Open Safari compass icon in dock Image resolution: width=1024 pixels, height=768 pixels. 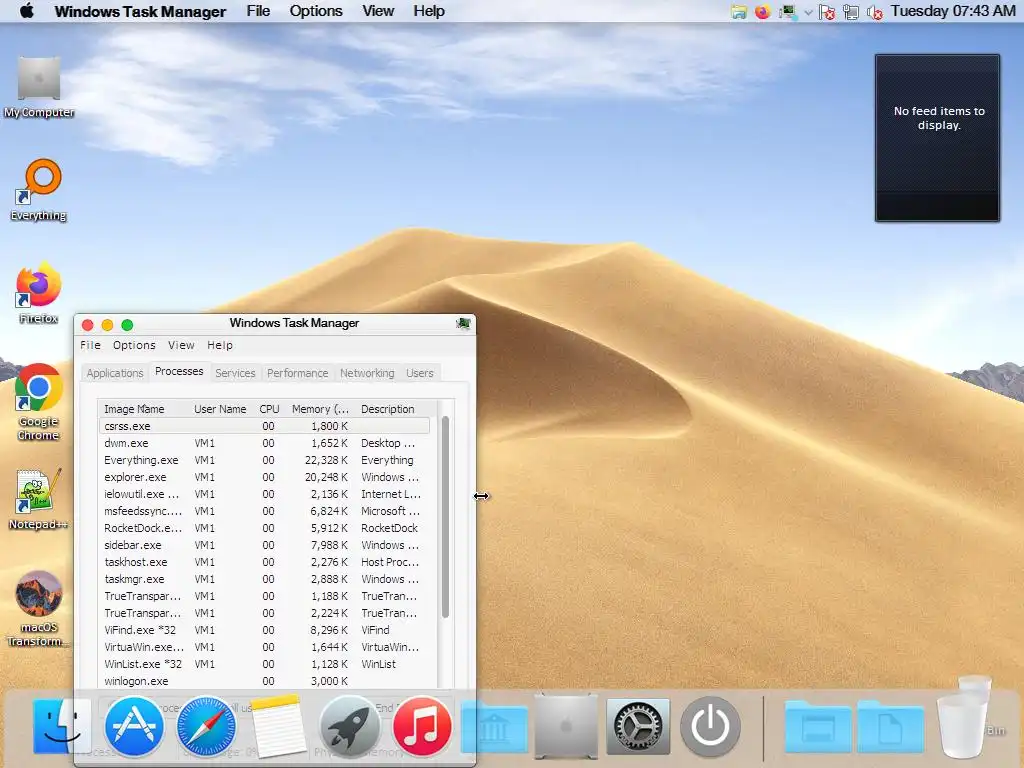(206, 726)
